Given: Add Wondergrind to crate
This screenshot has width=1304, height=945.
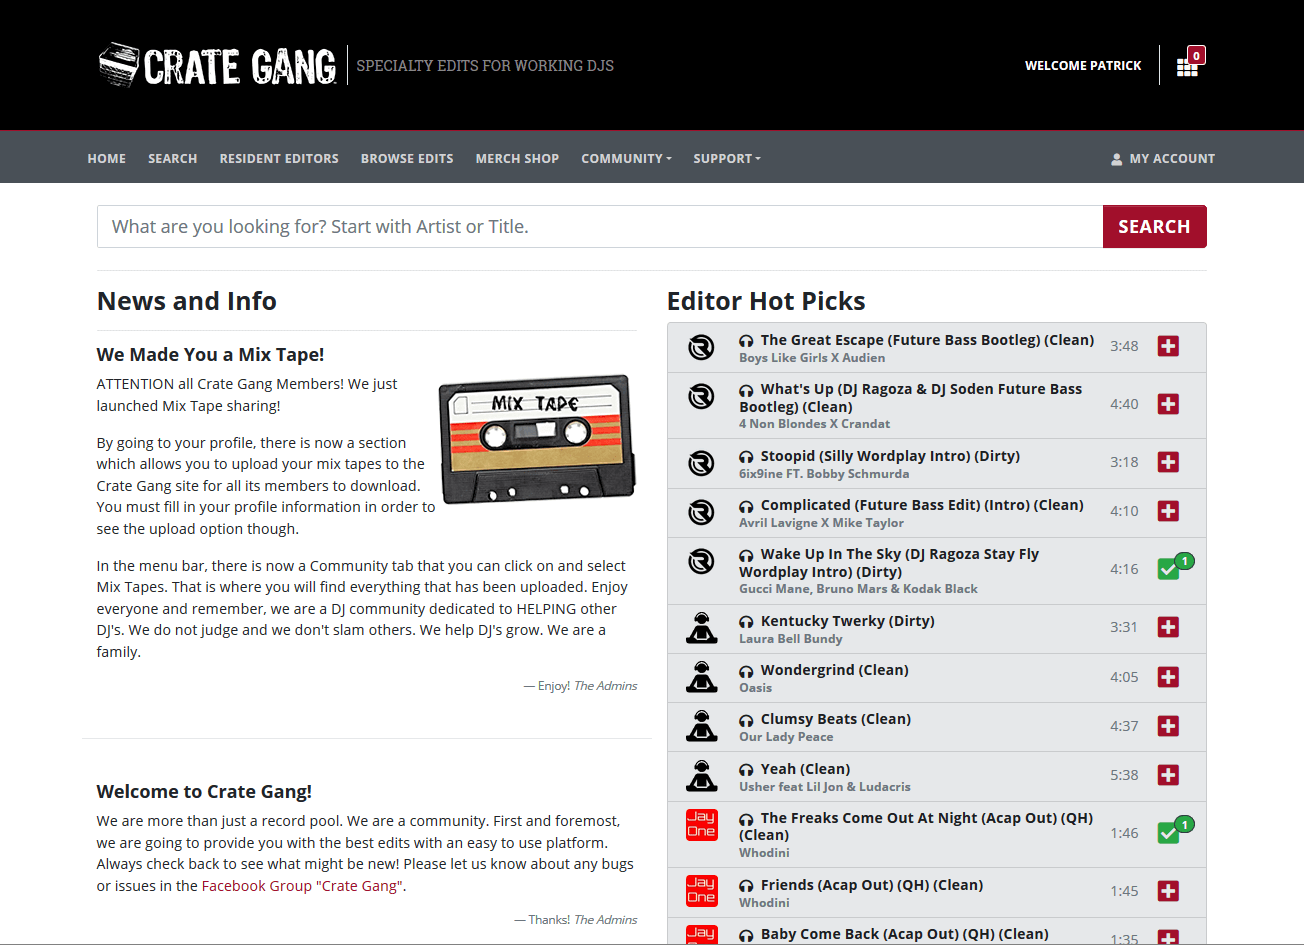Looking at the screenshot, I should point(1168,677).
